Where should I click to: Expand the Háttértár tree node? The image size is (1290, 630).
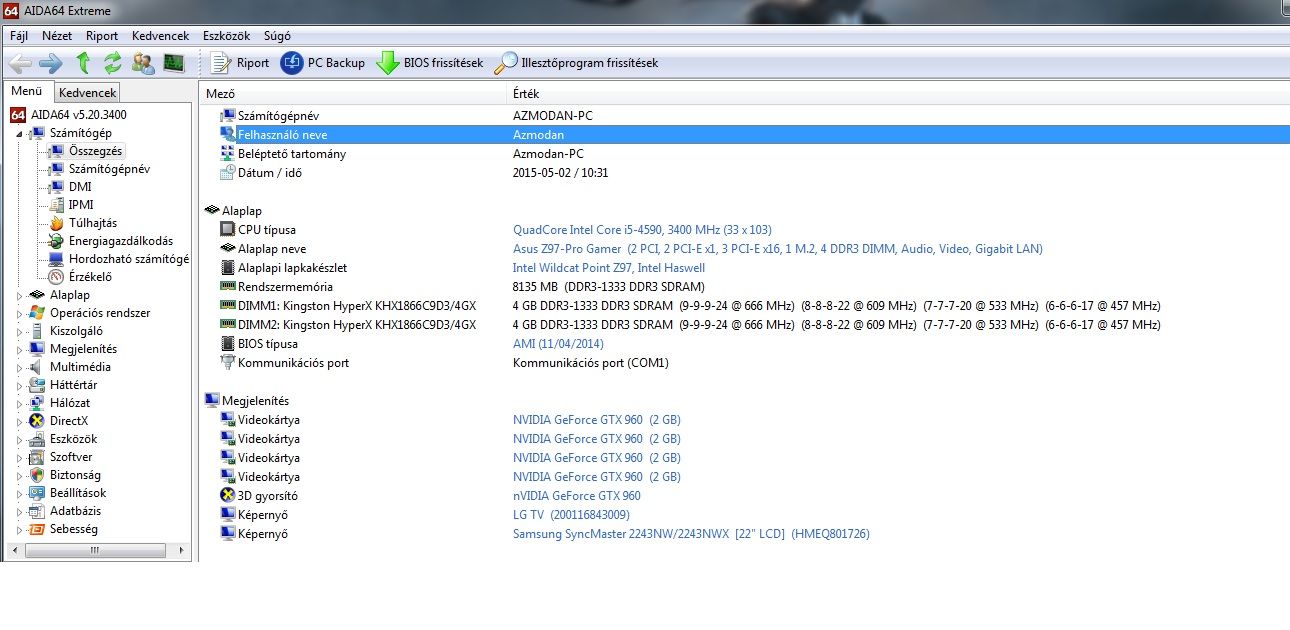[20, 385]
